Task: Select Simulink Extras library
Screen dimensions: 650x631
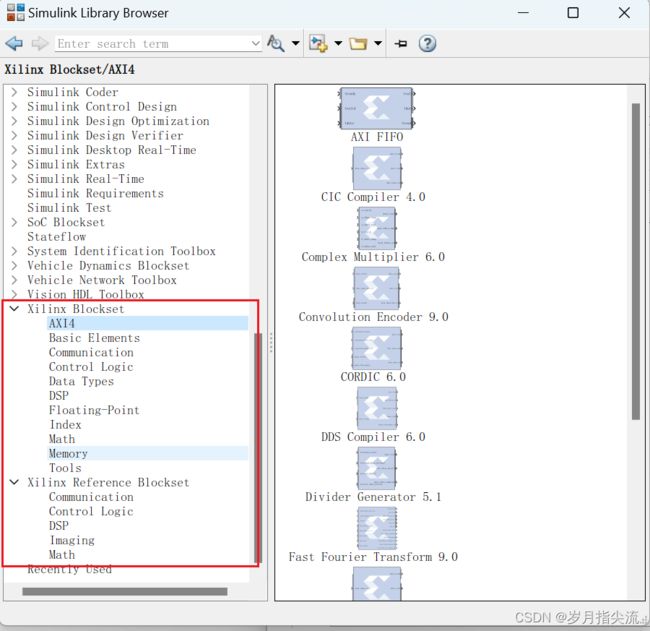Action: pyautogui.click(x=76, y=165)
